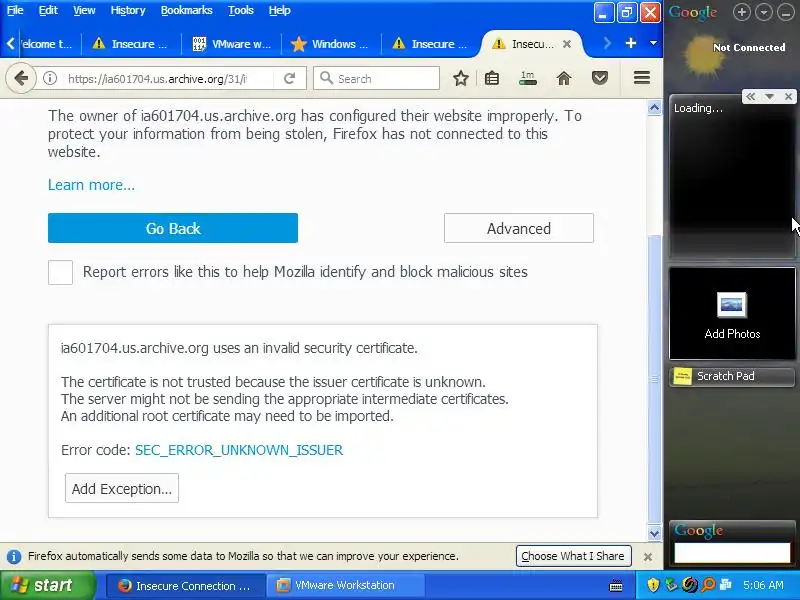
Task: Click the Advanced button
Action: click(x=519, y=228)
